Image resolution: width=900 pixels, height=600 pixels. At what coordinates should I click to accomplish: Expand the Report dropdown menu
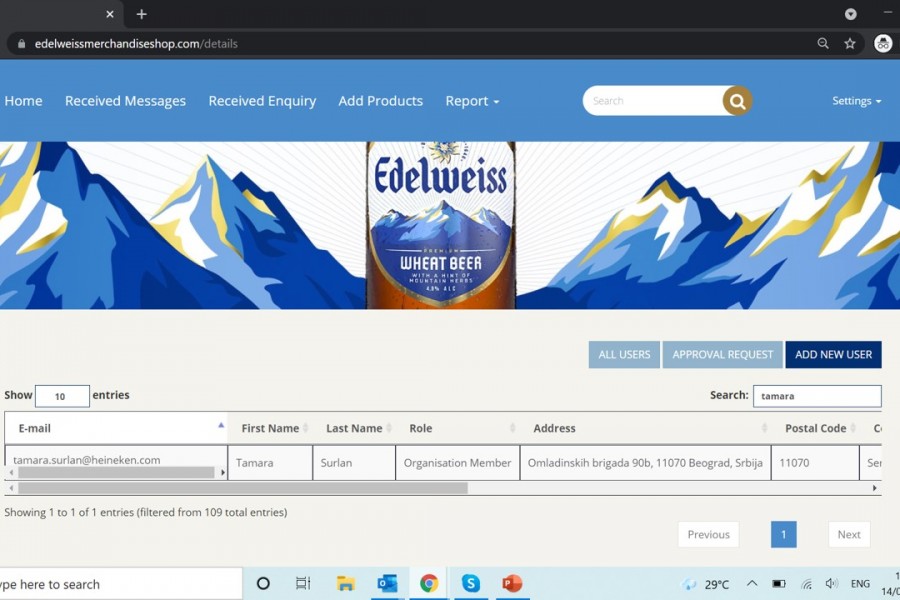coord(472,101)
